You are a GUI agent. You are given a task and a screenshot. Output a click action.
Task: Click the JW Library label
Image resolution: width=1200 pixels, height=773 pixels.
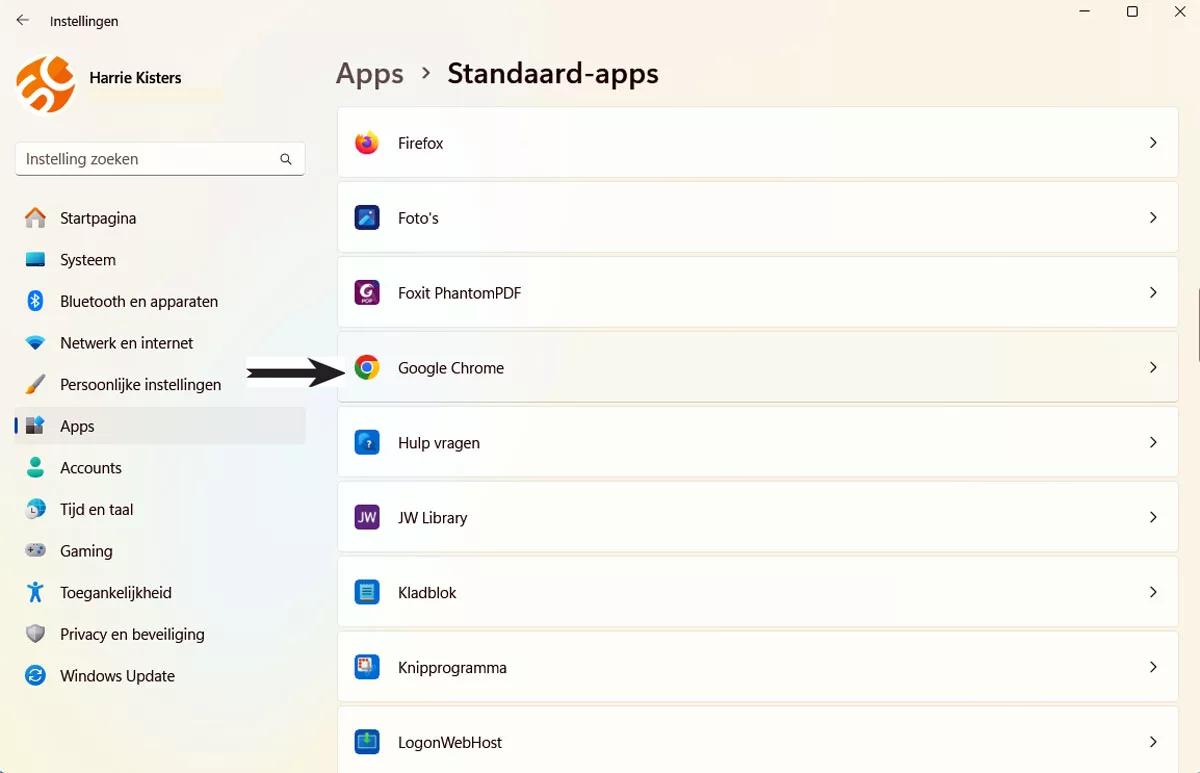click(x=432, y=518)
